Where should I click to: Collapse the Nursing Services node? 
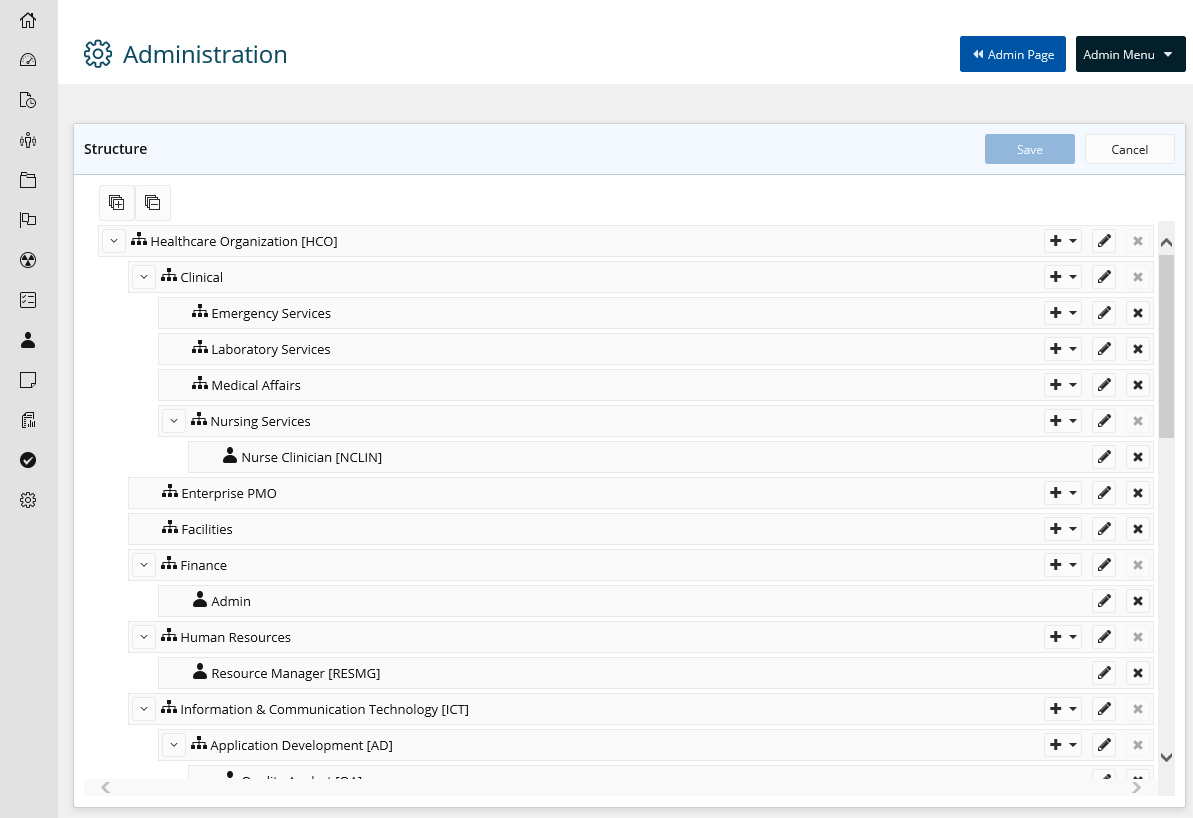tap(174, 421)
